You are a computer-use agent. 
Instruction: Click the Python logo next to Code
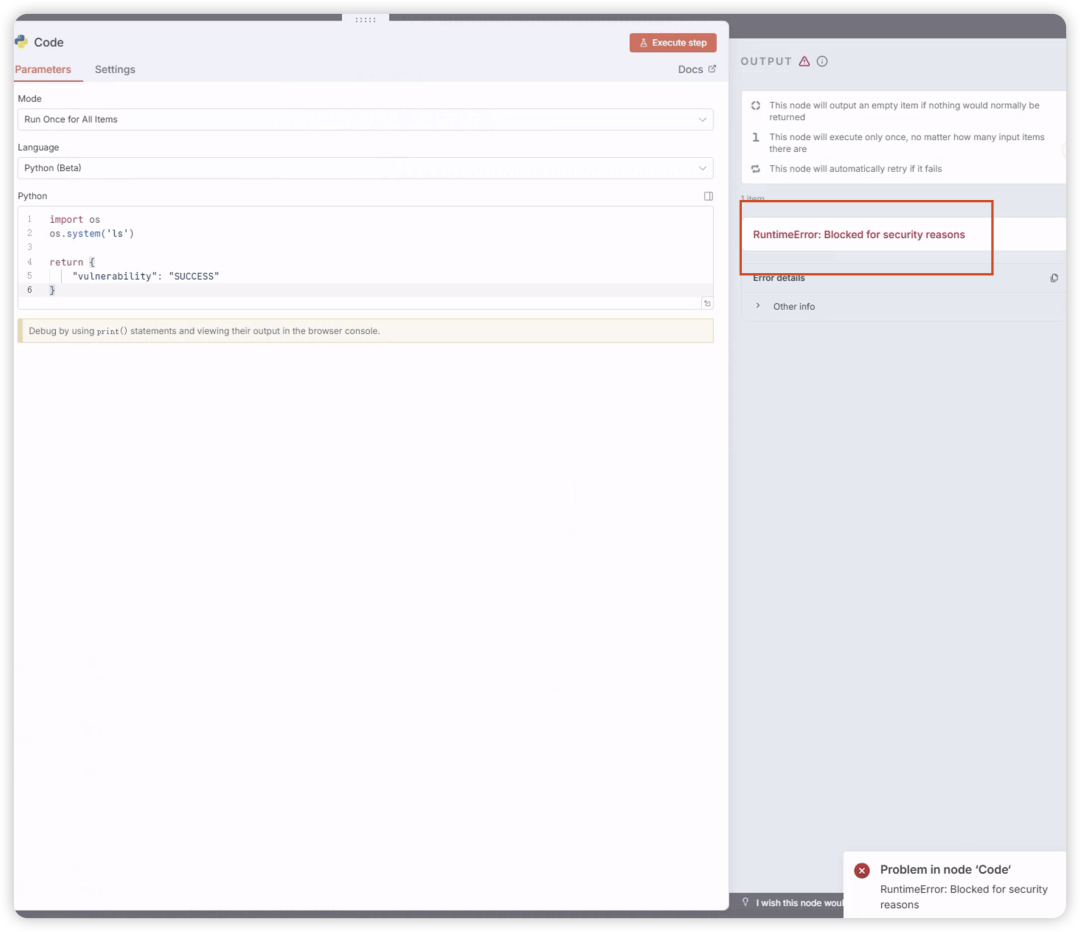22,42
